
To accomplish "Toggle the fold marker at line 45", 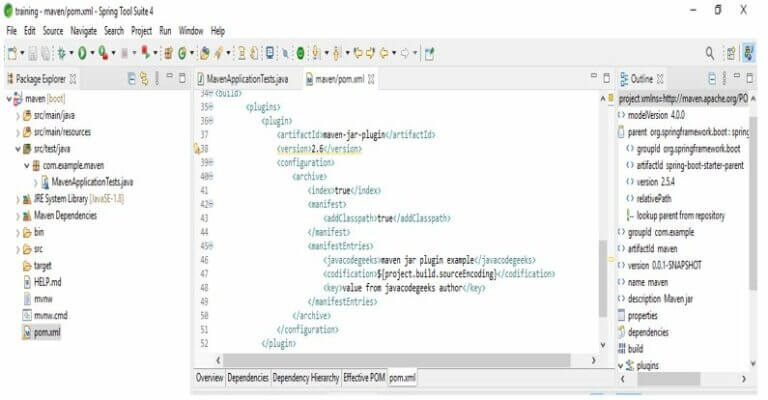I will pos(211,246).
